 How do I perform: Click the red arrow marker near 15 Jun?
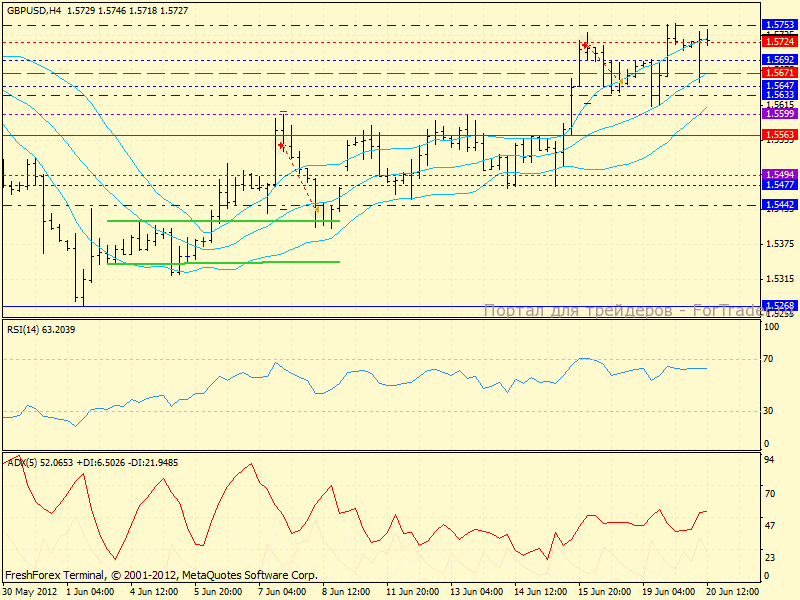point(585,45)
